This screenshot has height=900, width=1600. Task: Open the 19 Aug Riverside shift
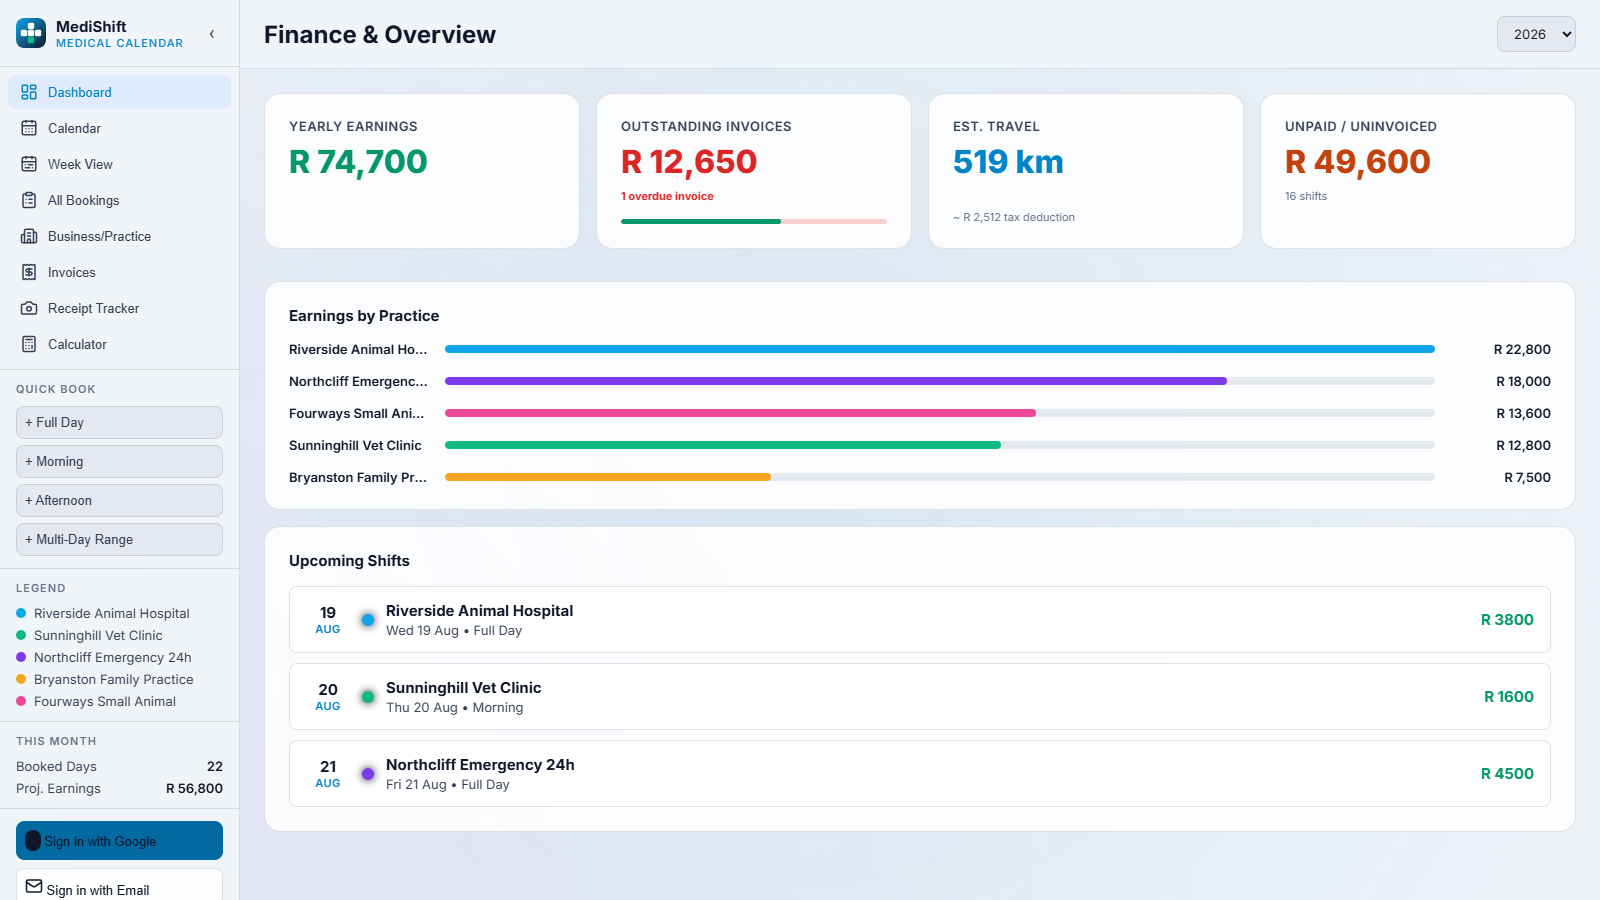pos(920,620)
